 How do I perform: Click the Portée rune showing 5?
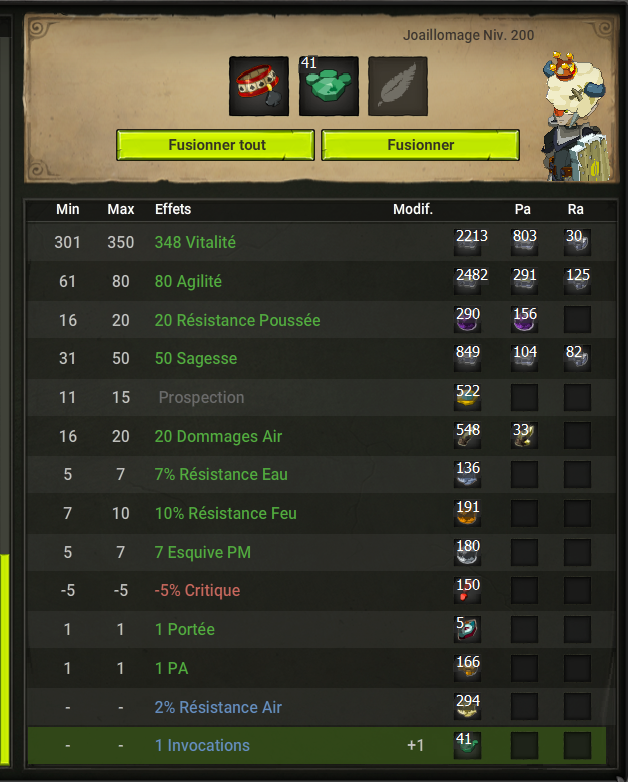pos(467,629)
